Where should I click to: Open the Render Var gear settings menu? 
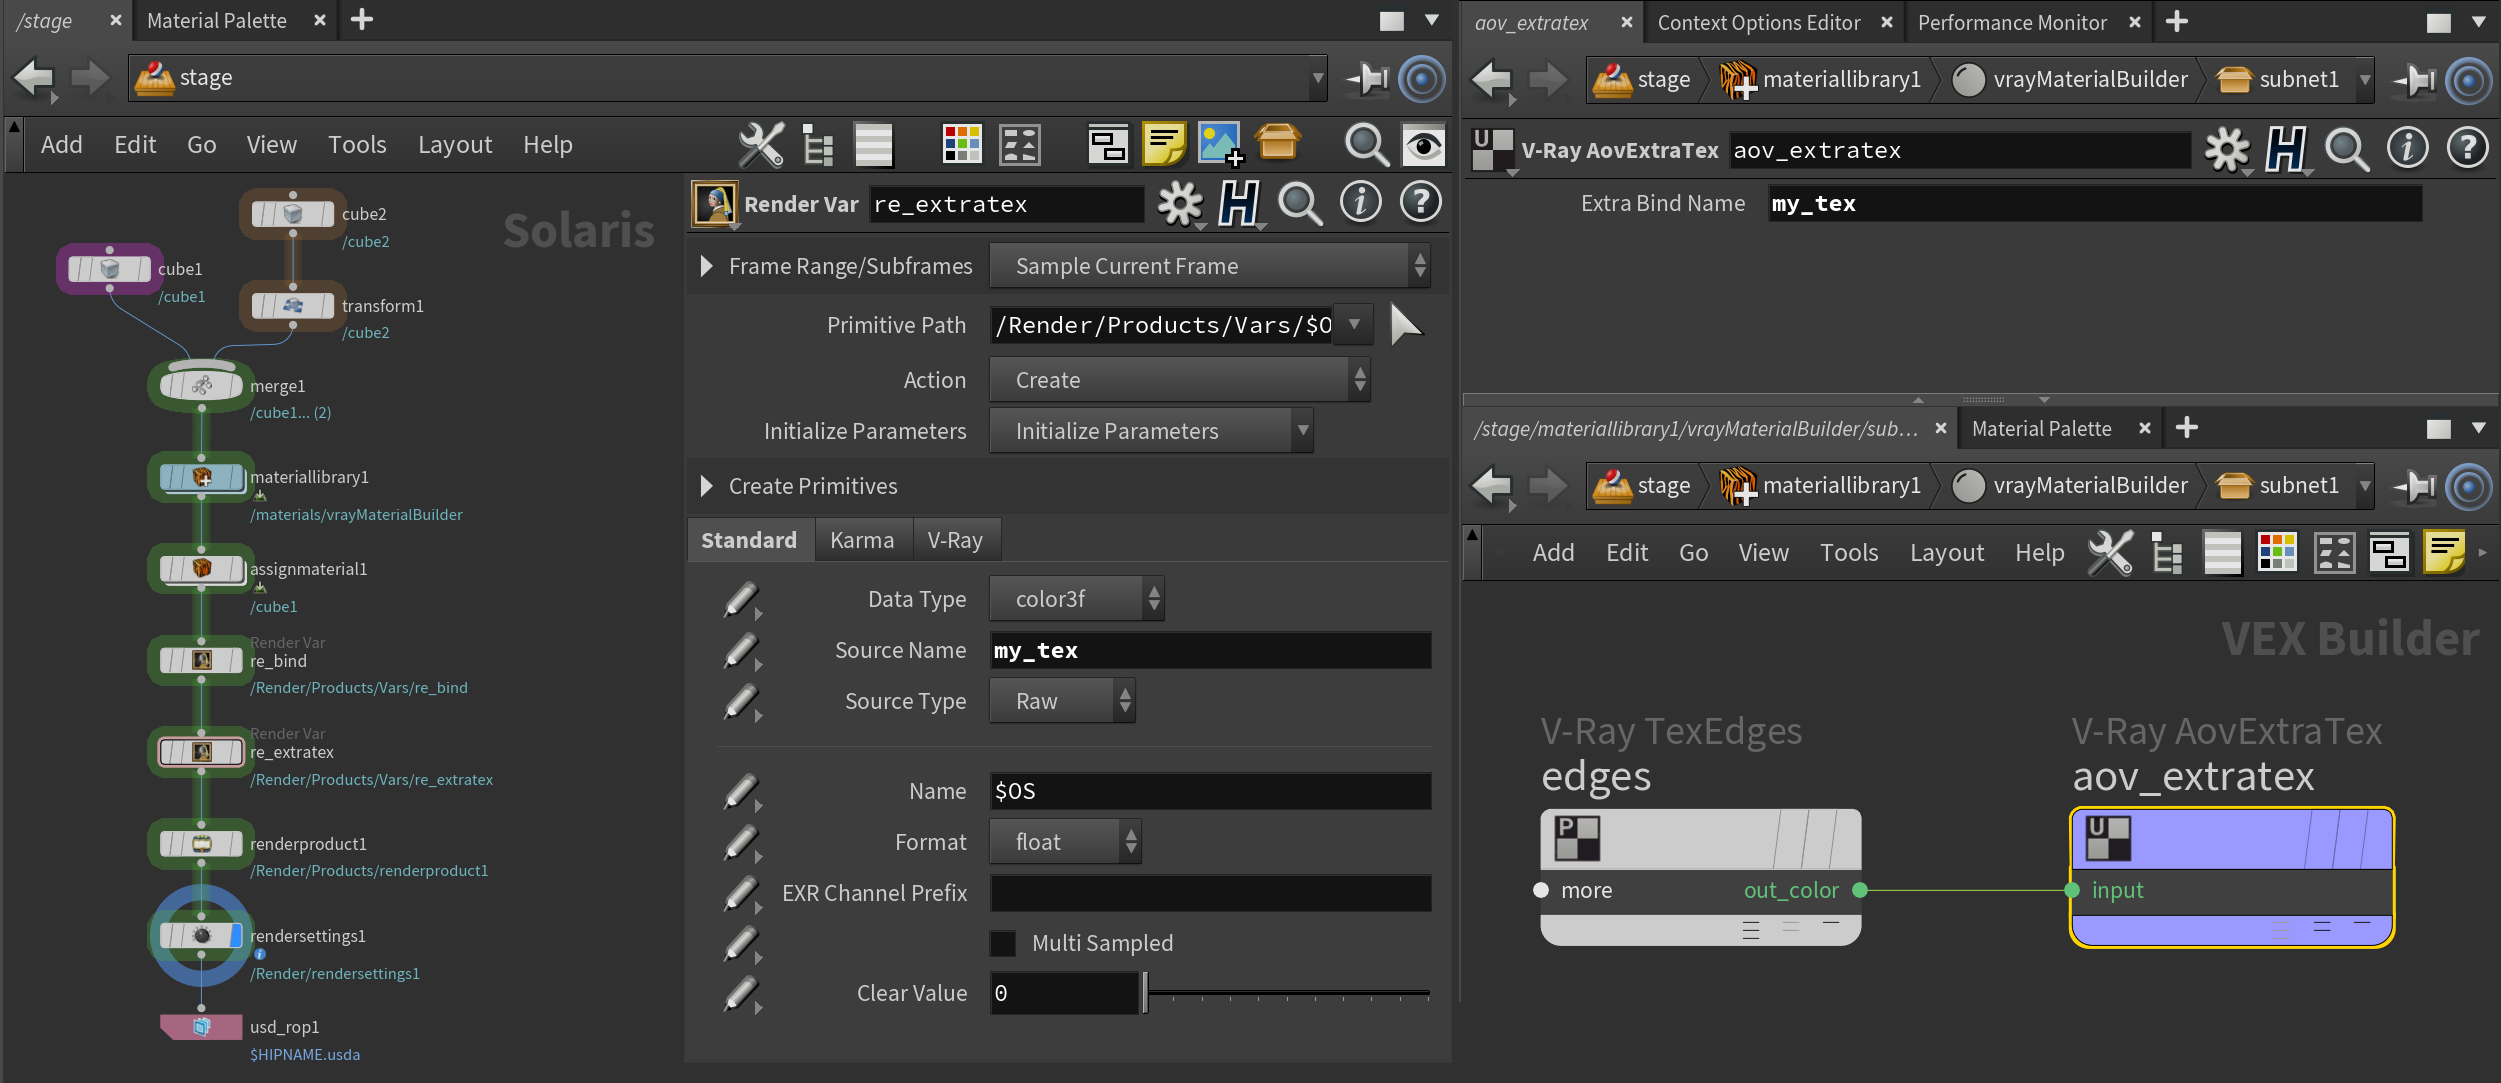pyautogui.click(x=1180, y=204)
